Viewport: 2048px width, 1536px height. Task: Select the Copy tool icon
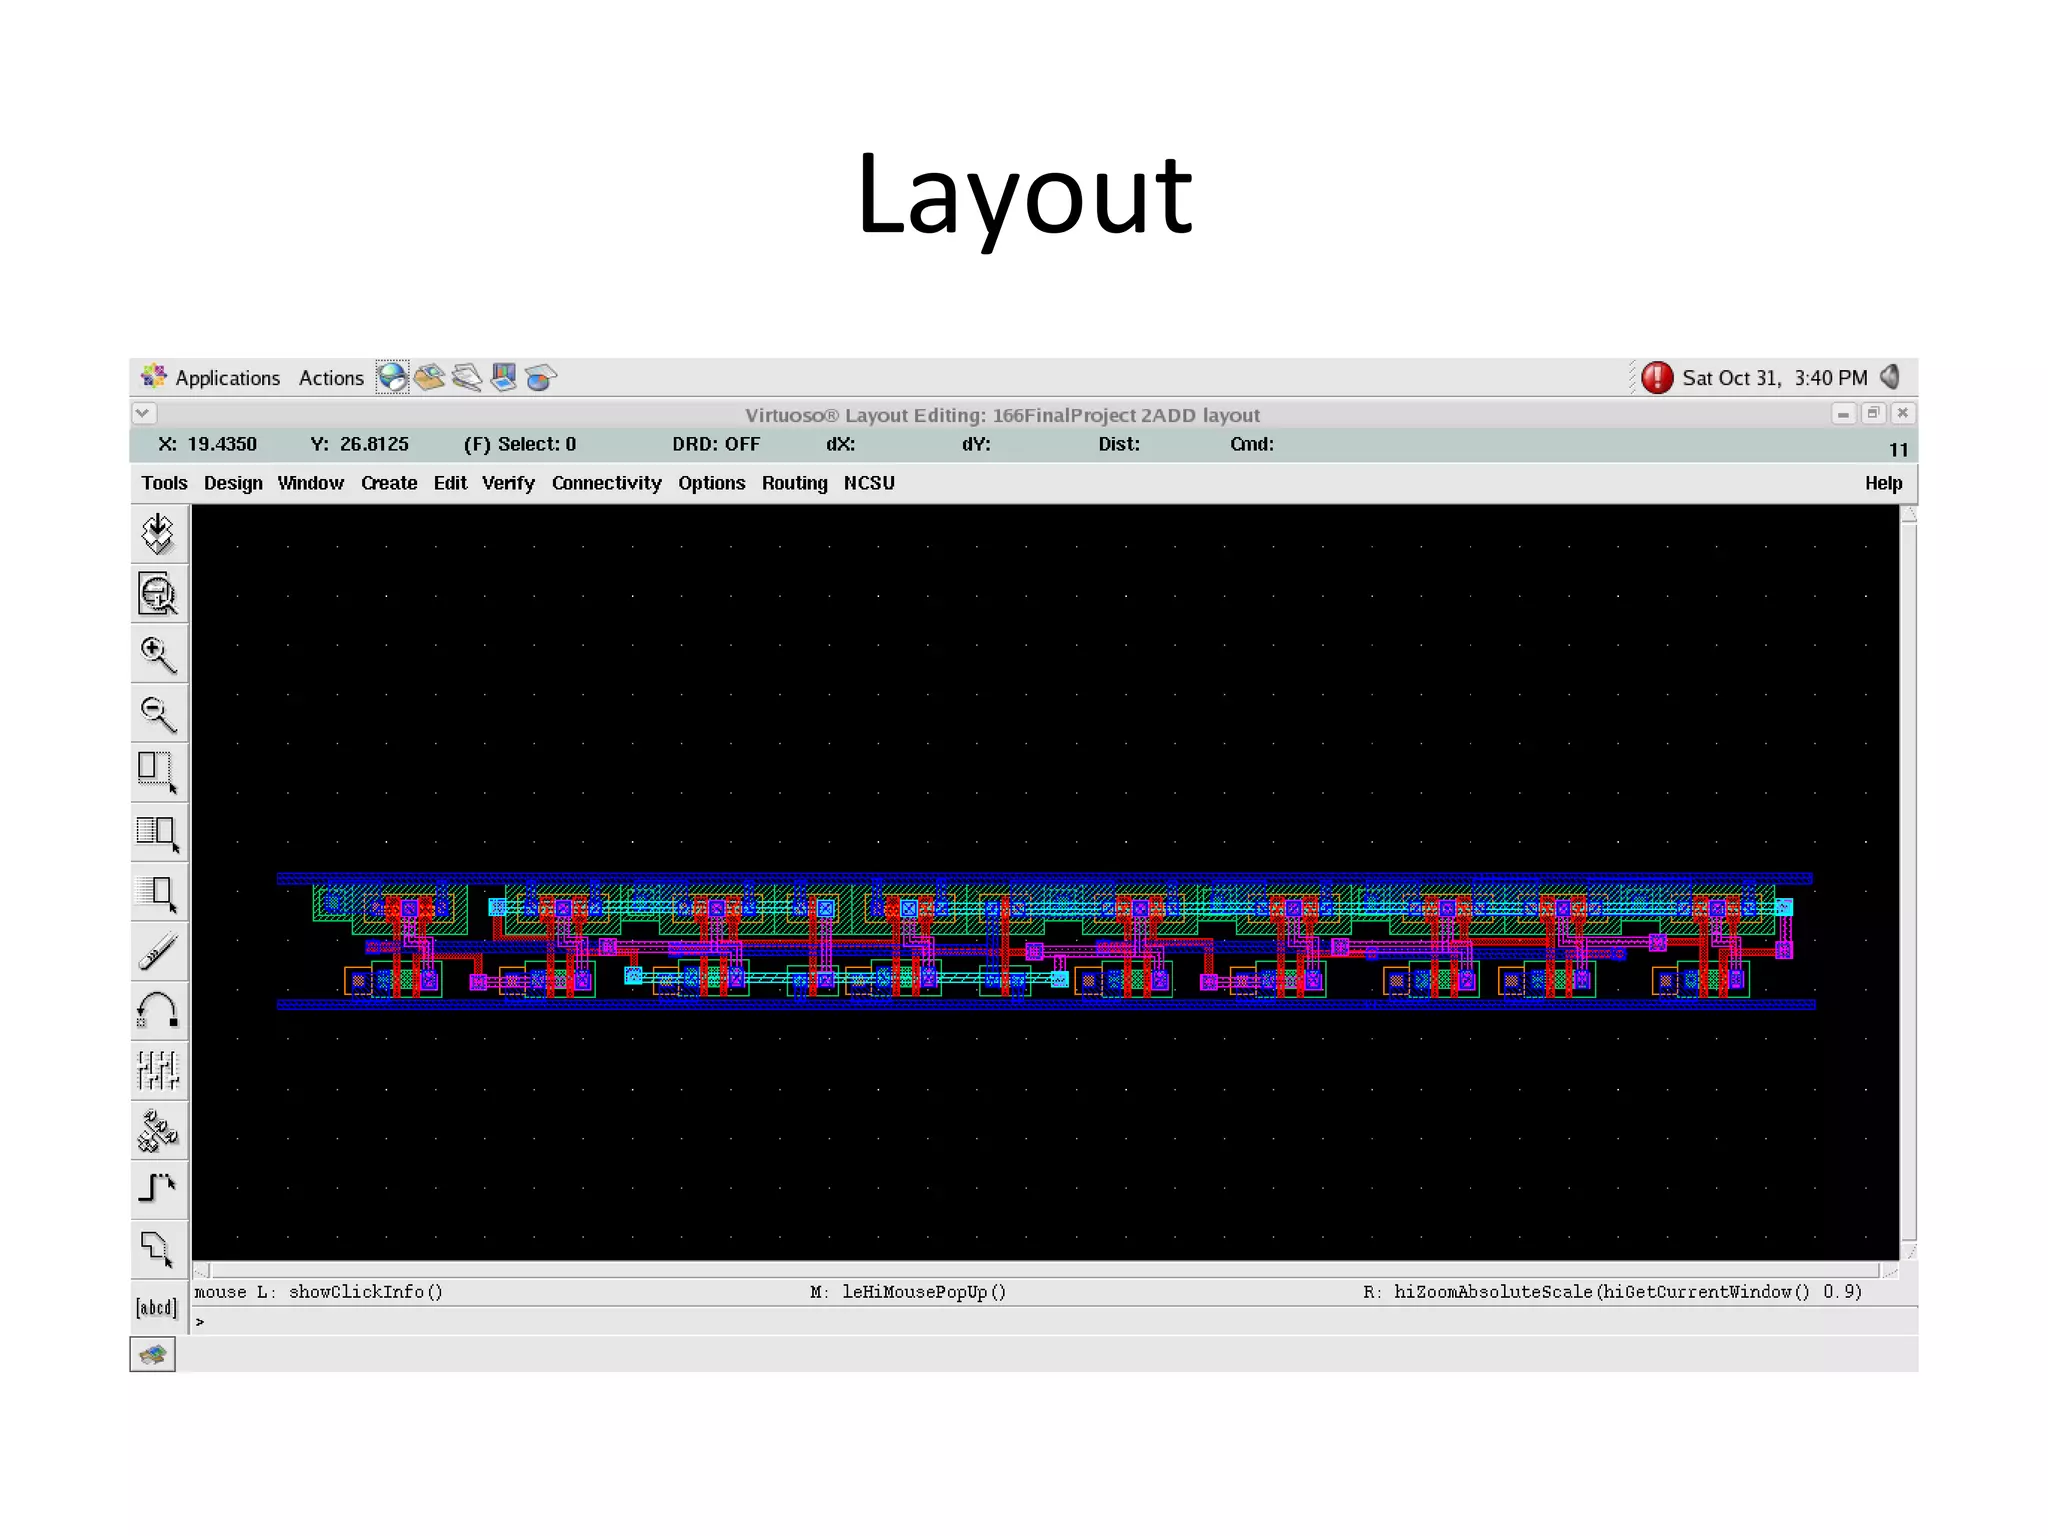click(x=158, y=832)
